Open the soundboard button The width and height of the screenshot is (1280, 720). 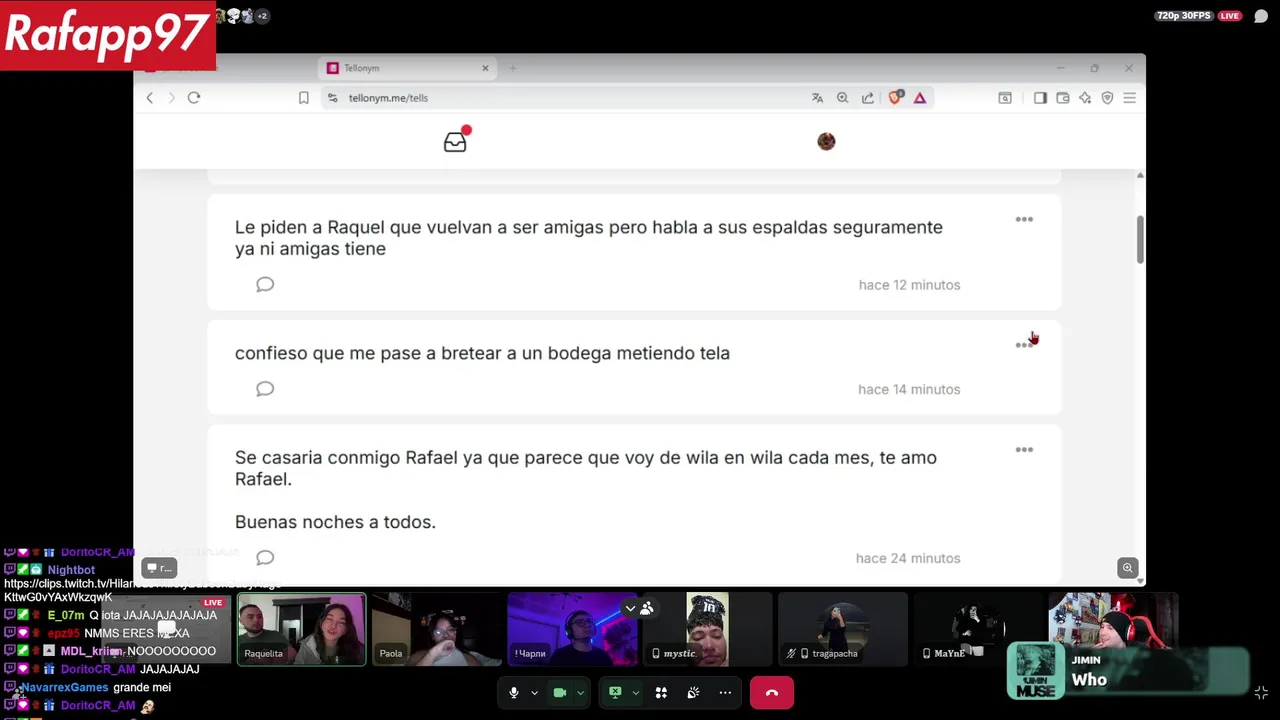[x=693, y=693]
